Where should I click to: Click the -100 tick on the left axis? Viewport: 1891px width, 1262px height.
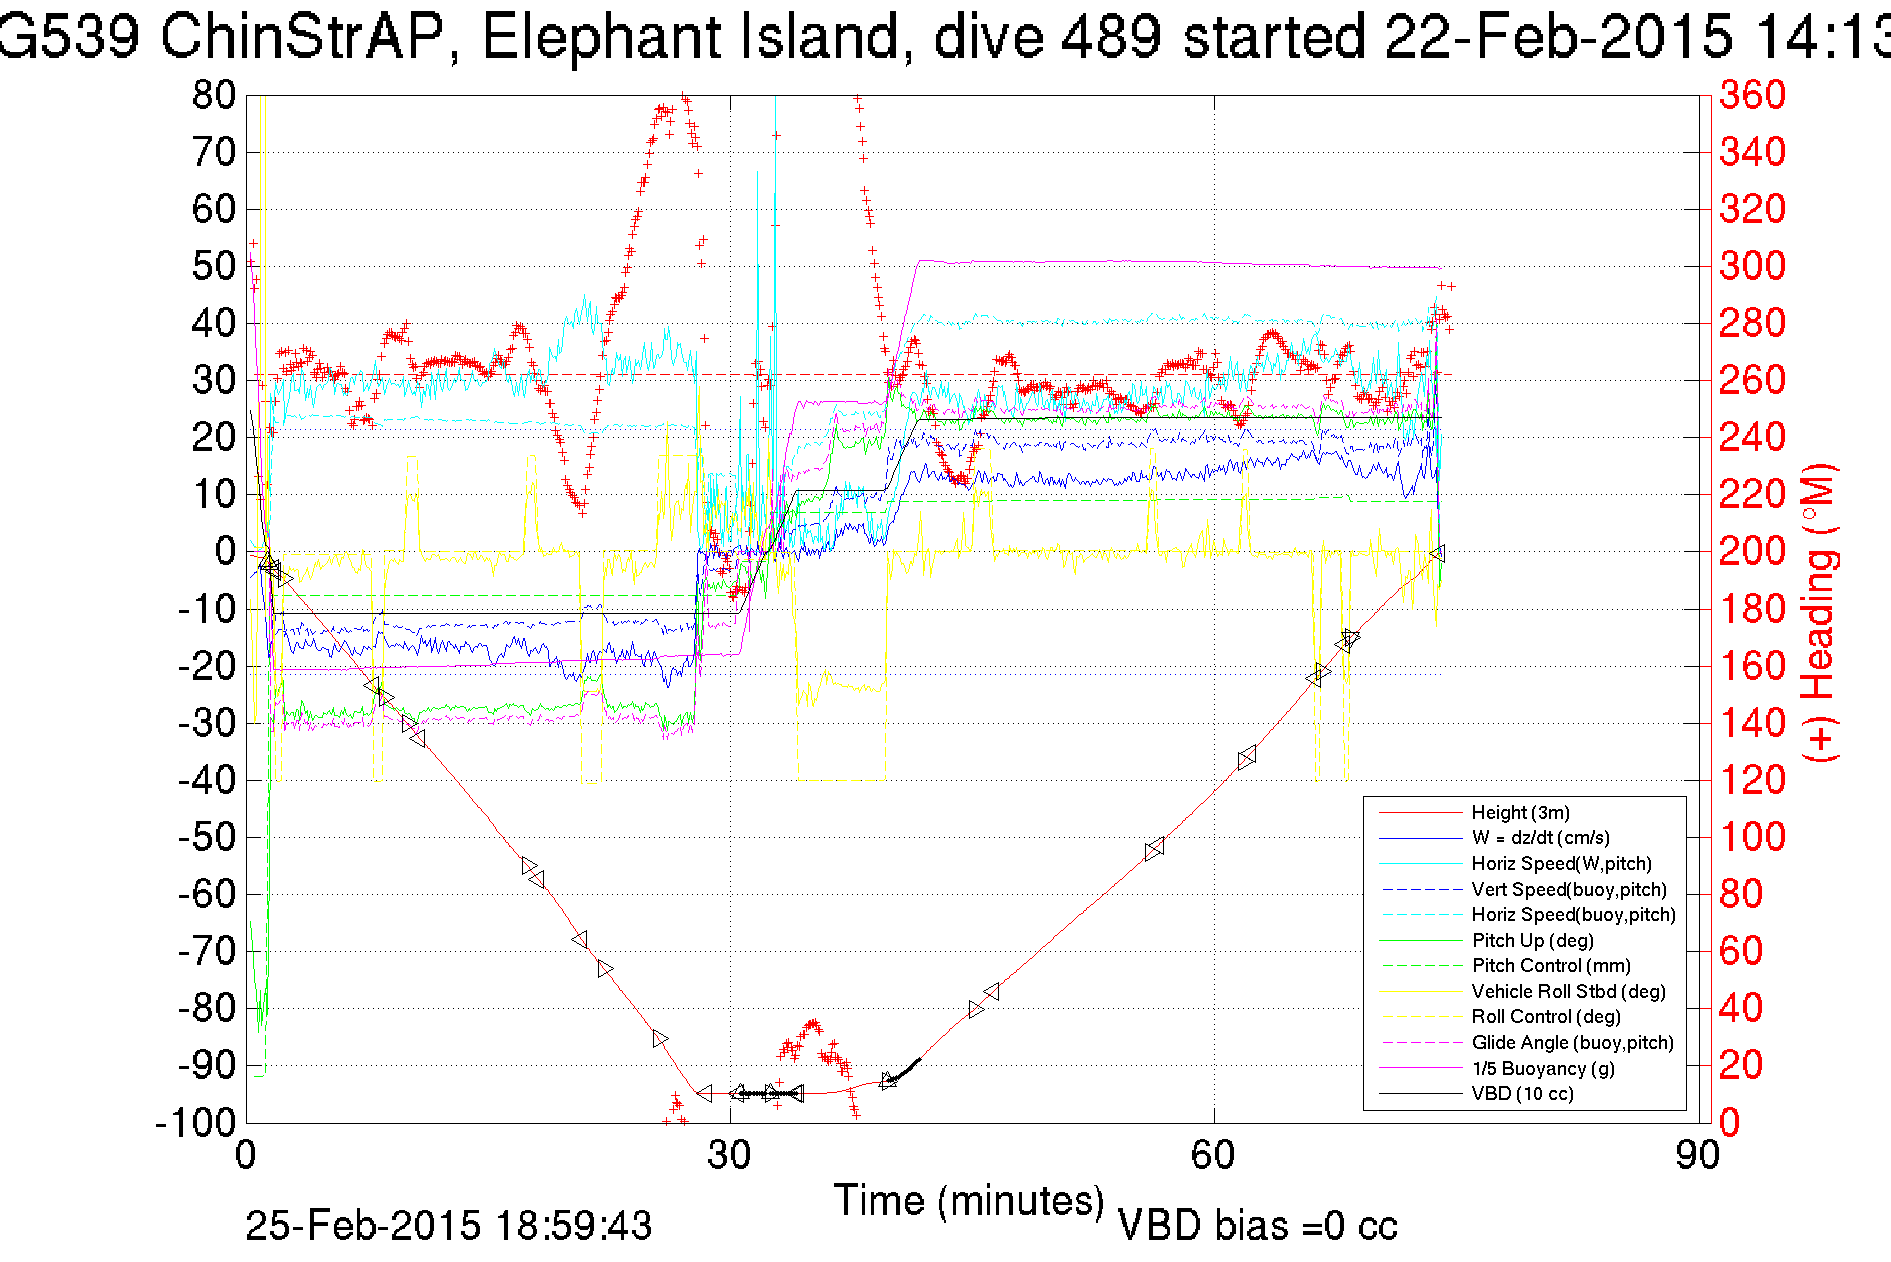coord(195,1123)
